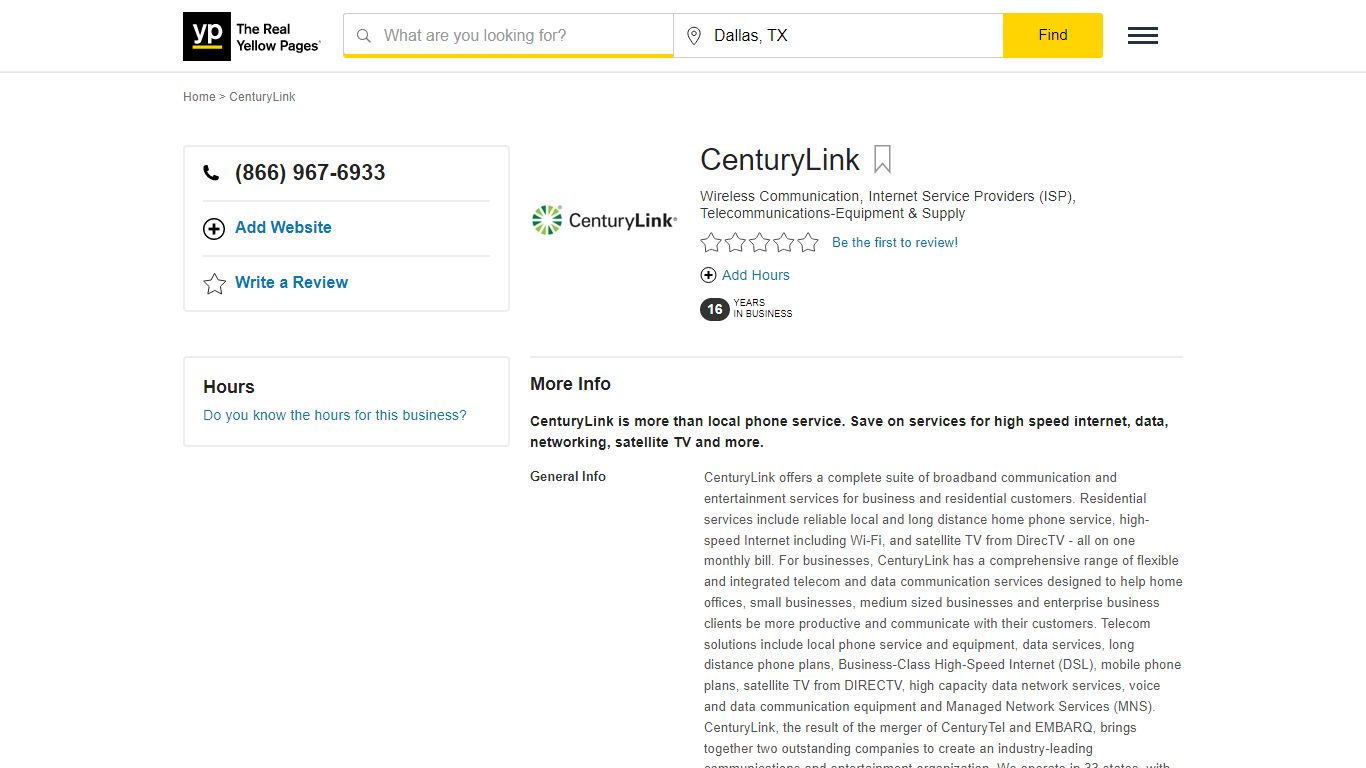Click the Hours heading

tap(229, 387)
